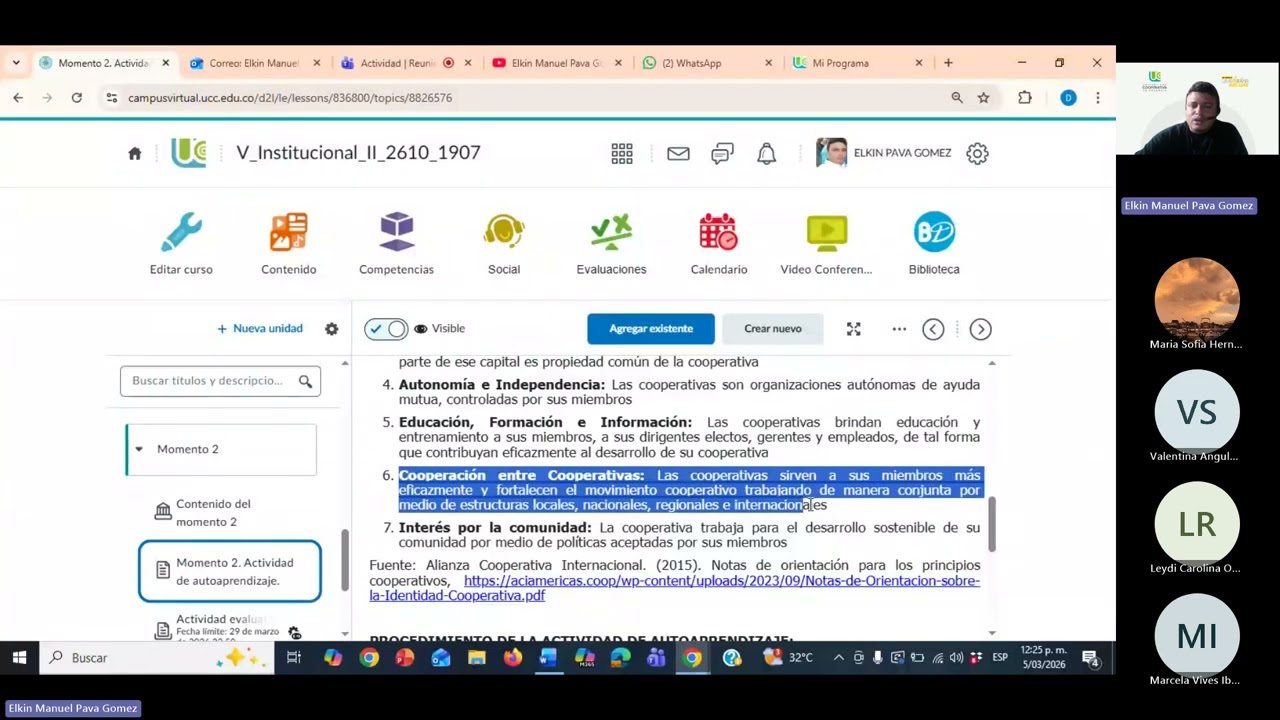Image resolution: width=1280 pixels, height=720 pixels.
Task: Open Task View on the taskbar
Action: pos(293,657)
